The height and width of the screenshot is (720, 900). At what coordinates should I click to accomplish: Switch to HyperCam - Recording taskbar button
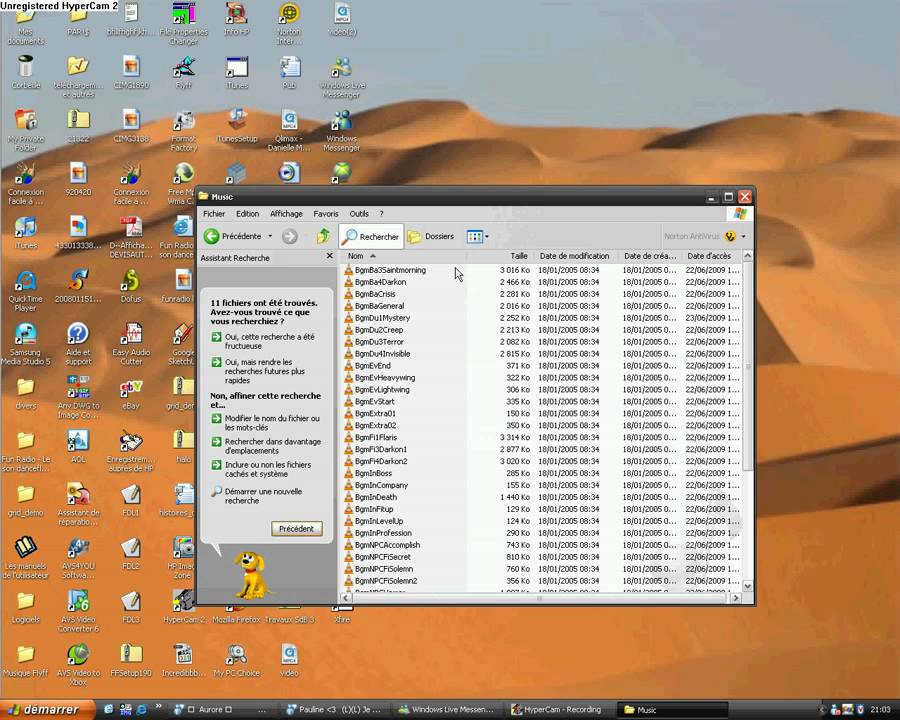[x=558, y=710]
